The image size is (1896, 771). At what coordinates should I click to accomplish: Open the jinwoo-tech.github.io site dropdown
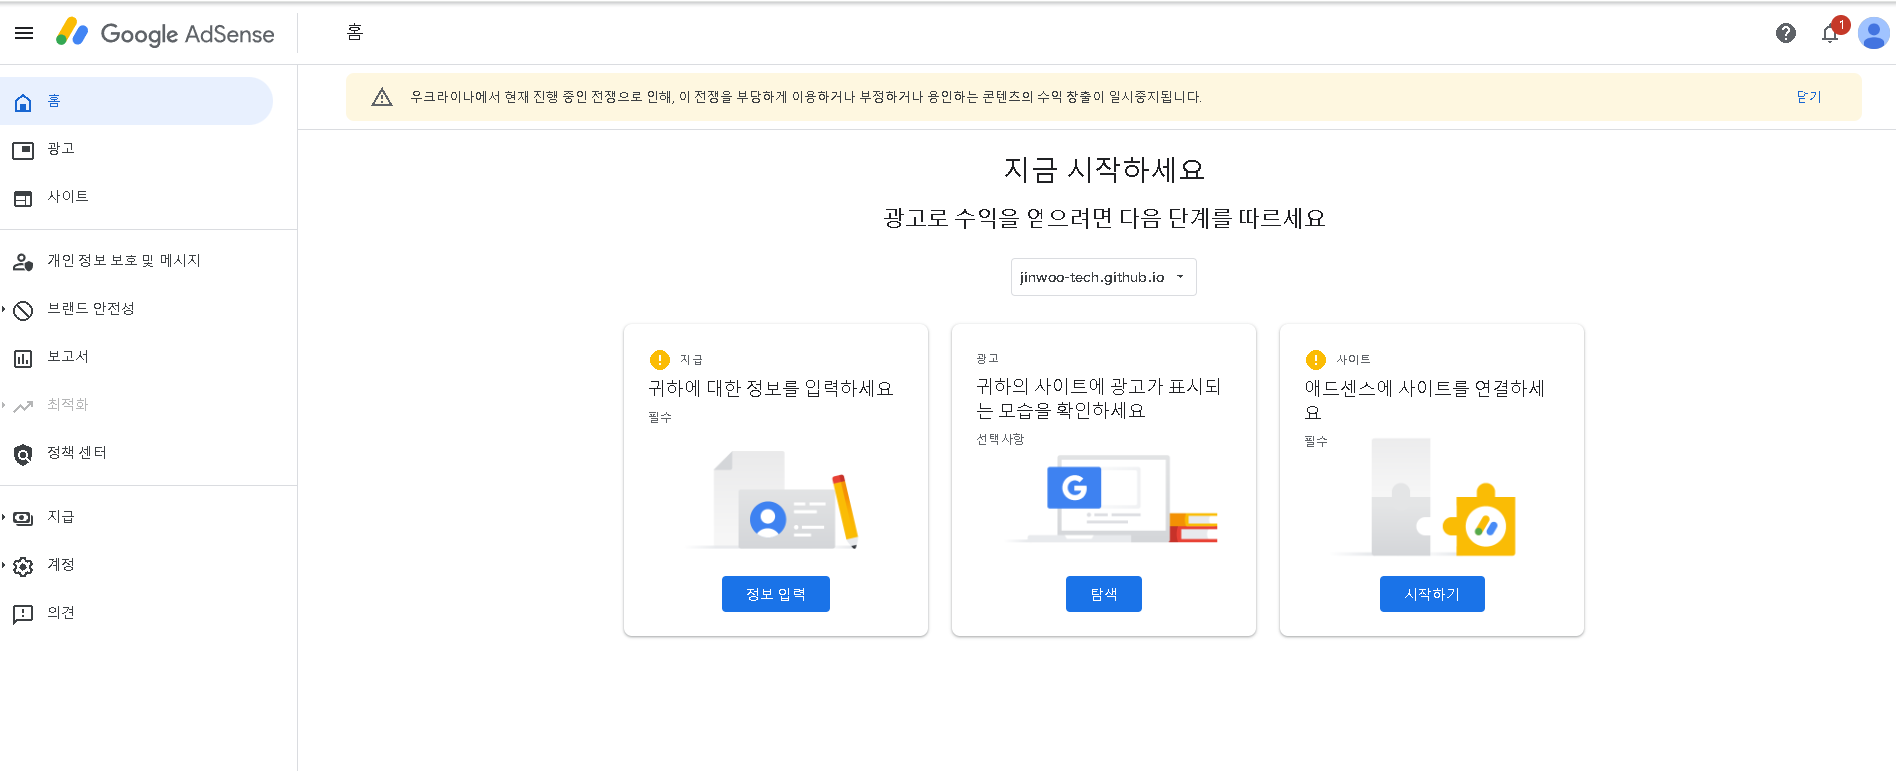[x=1103, y=277]
